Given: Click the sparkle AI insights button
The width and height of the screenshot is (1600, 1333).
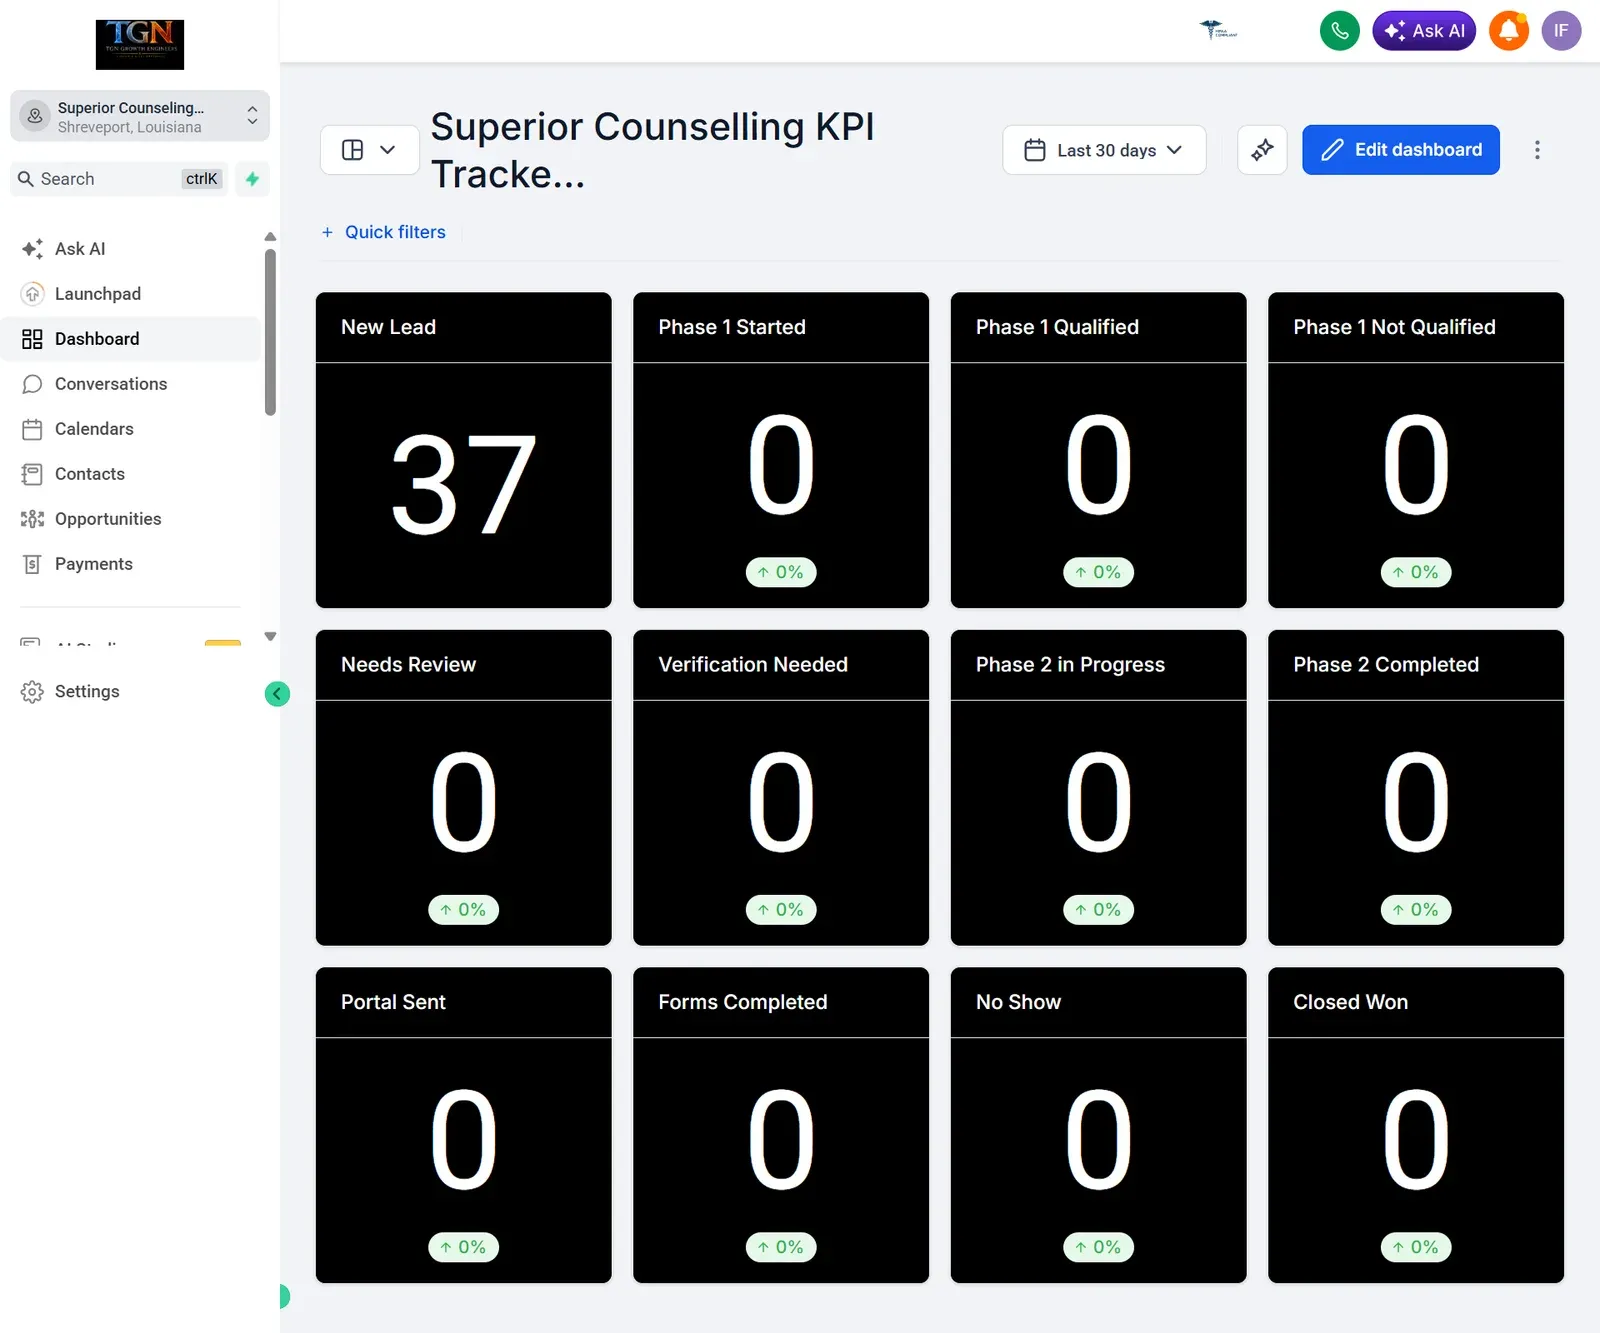Looking at the screenshot, I should click(x=1262, y=150).
